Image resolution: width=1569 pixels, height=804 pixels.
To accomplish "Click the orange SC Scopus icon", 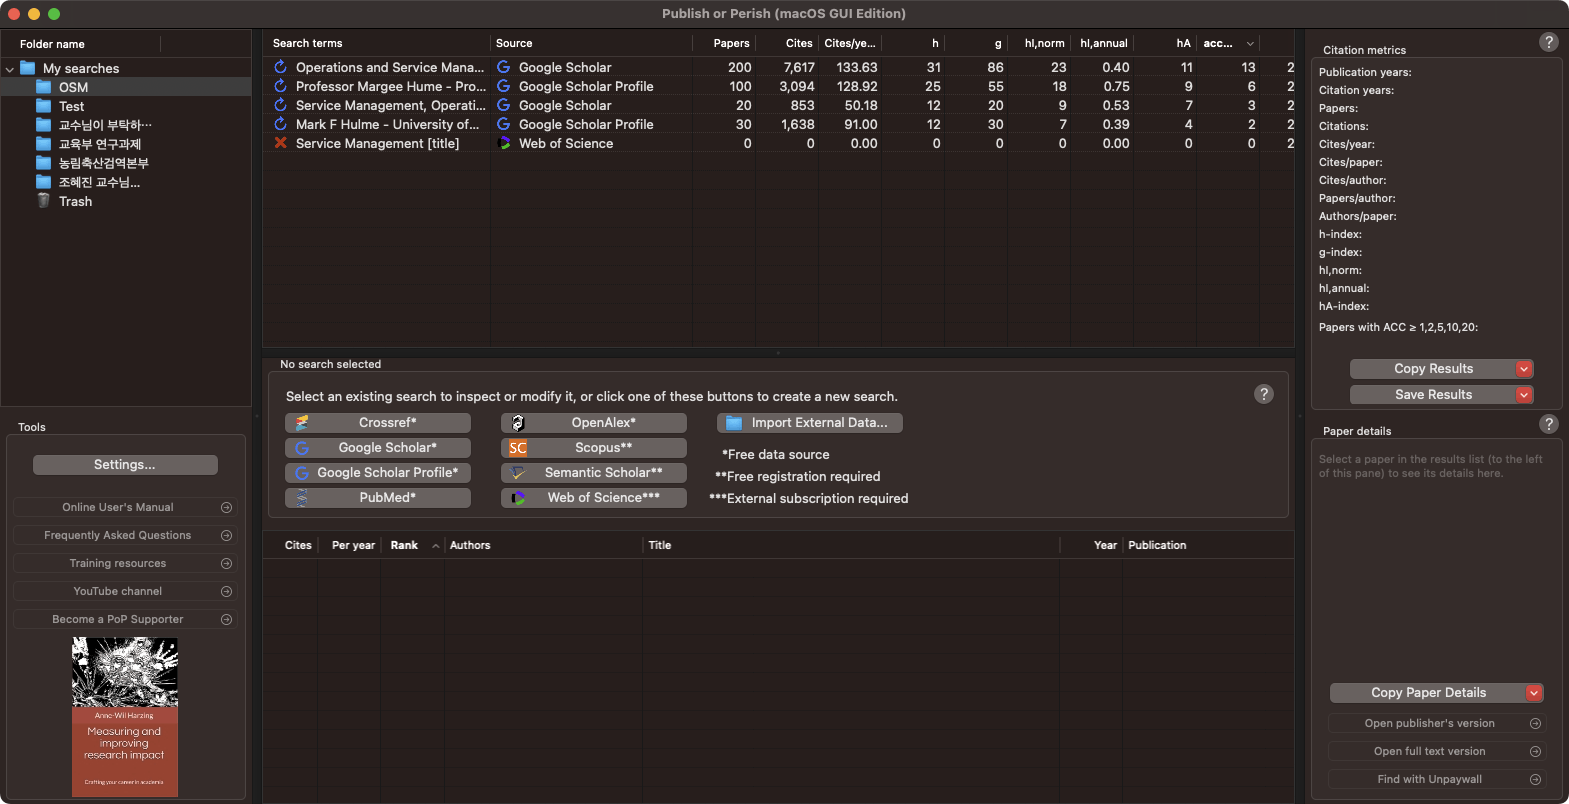I will pyautogui.click(x=518, y=448).
